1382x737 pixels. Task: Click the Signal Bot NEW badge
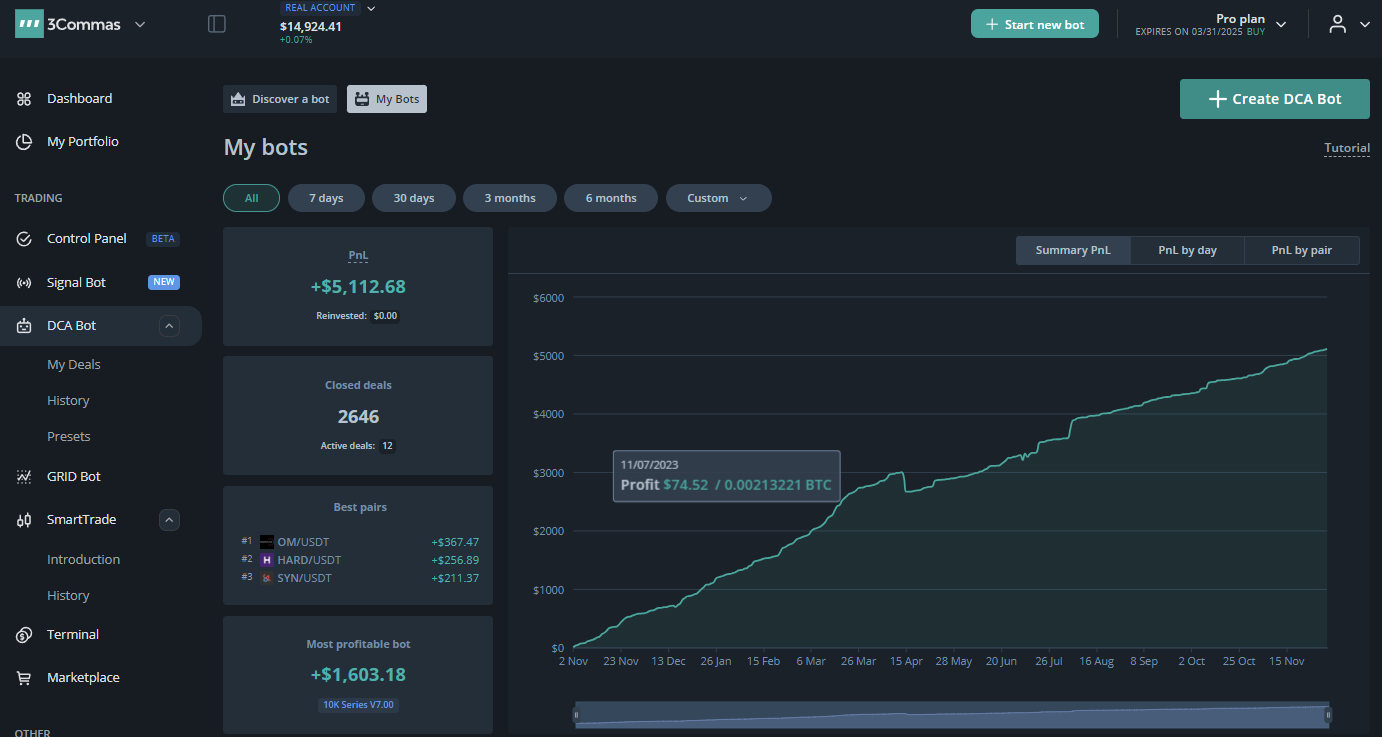pyautogui.click(x=164, y=282)
